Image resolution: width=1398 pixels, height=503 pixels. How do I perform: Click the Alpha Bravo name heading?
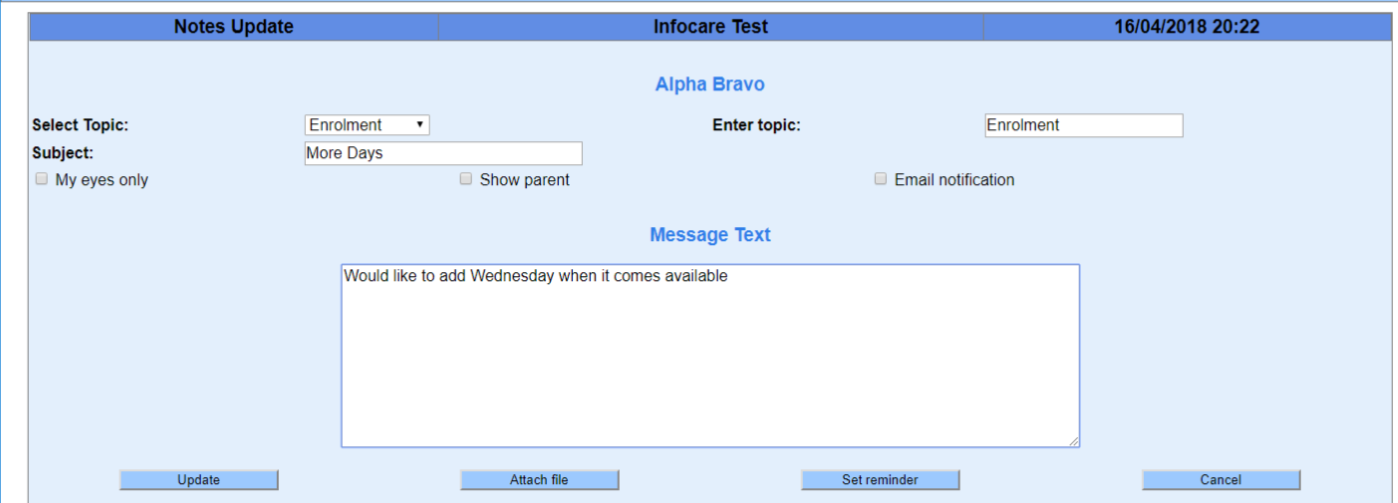[x=709, y=84]
